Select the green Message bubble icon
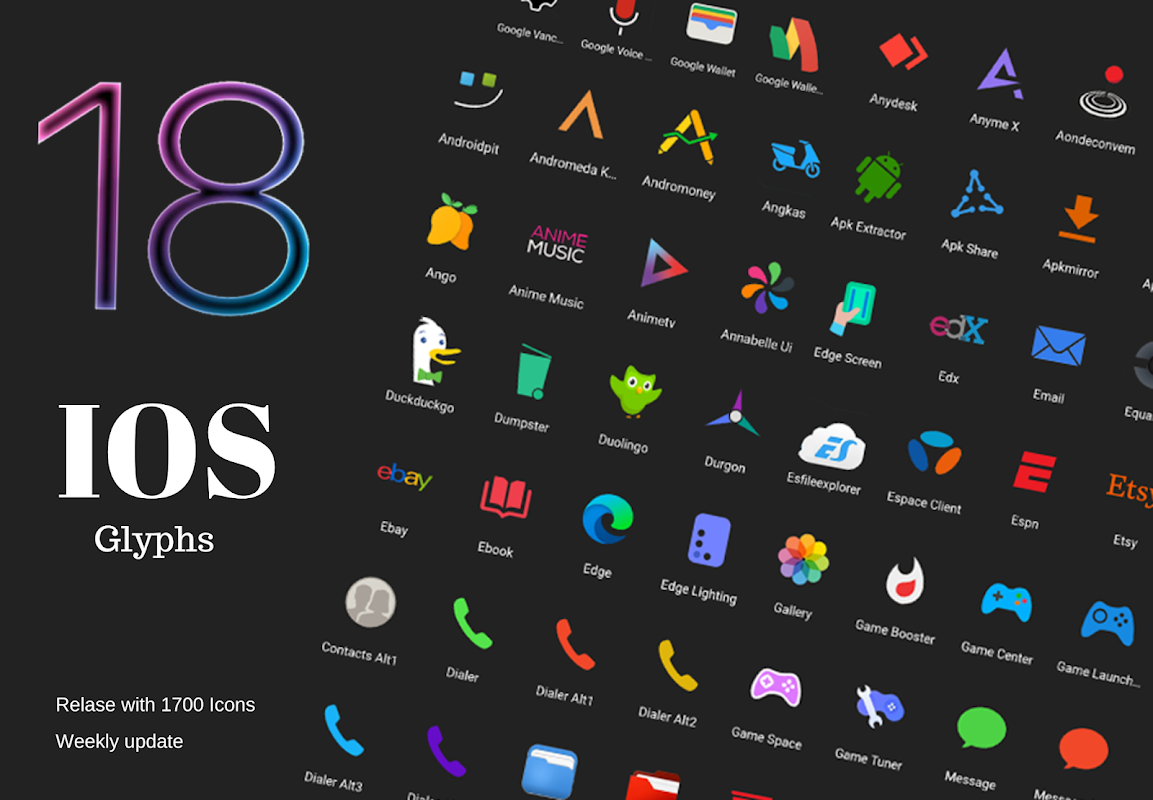 pyautogui.click(x=981, y=728)
